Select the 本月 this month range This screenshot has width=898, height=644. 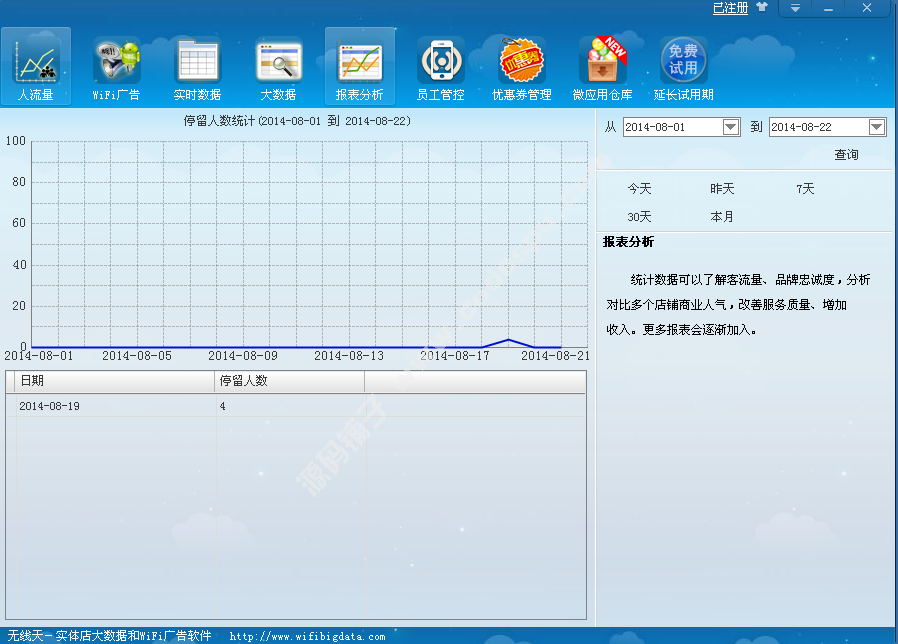click(722, 217)
